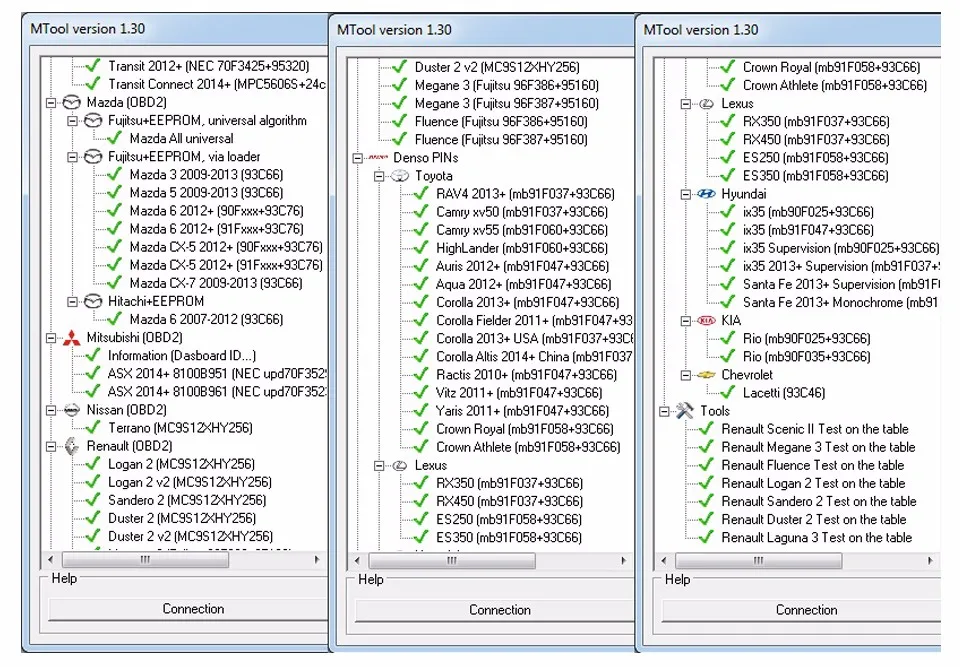Click green checkmark beside Terrano (MC9S12XHY256)
Image resolution: width=960 pixels, height=667 pixels.
coord(93,427)
